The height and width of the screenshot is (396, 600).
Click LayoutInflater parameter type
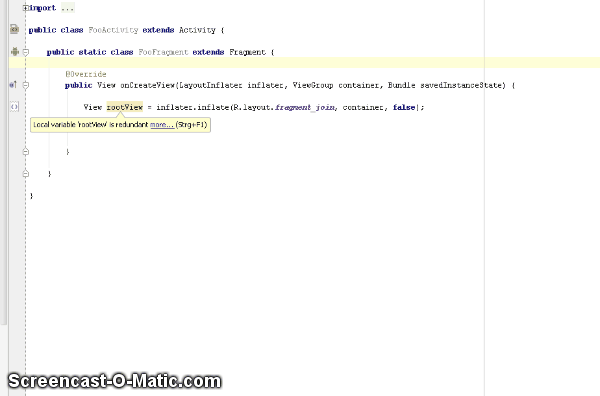coord(211,85)
